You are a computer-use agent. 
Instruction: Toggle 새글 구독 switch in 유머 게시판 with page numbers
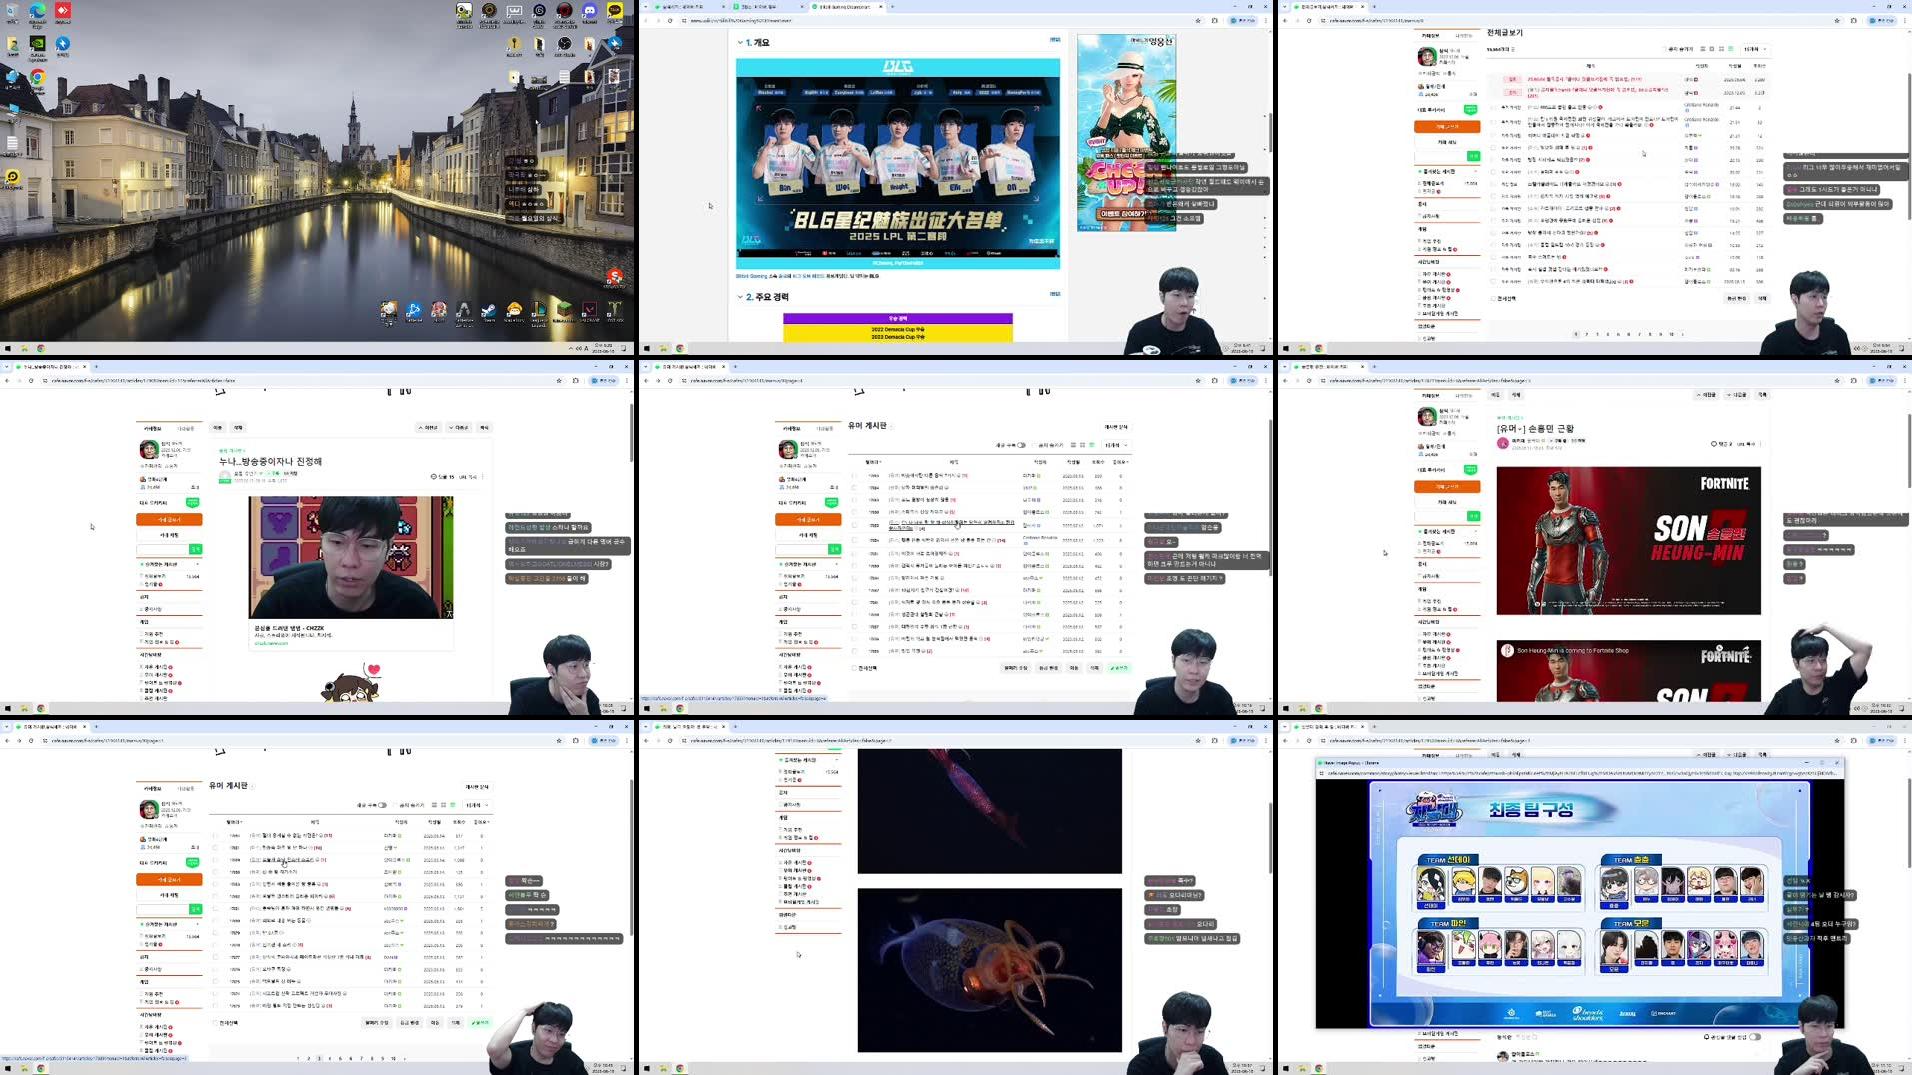(x=382, y=805)
